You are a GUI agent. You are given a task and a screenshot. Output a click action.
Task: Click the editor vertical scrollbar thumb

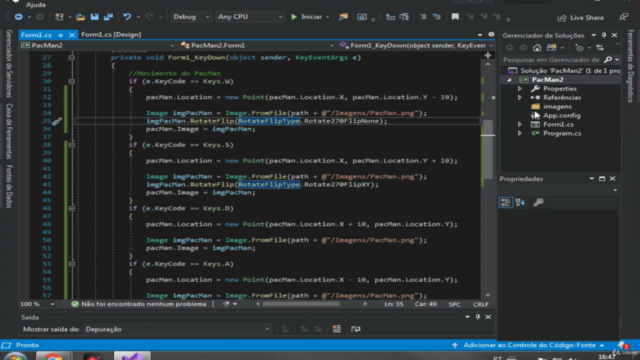487,149
